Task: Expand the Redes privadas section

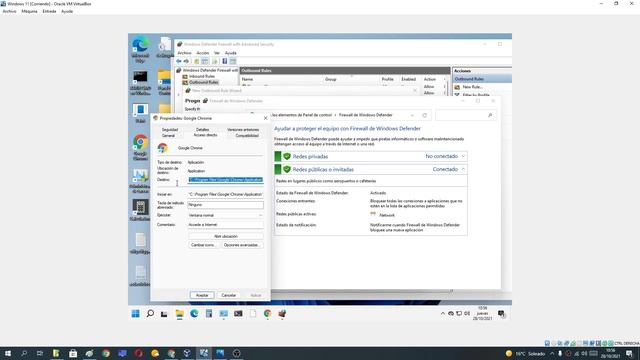Action: click(x=463, y=156)
